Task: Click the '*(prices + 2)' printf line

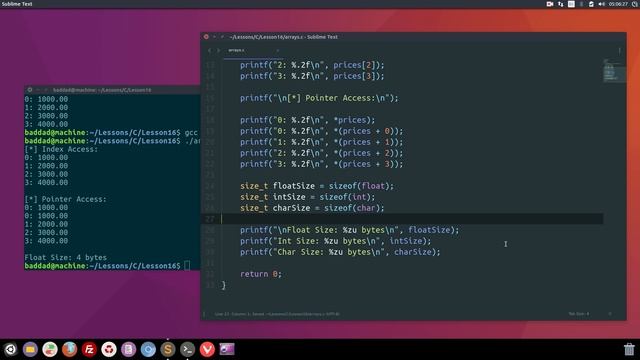Action: pyautogui.click(x=321, y=153)
